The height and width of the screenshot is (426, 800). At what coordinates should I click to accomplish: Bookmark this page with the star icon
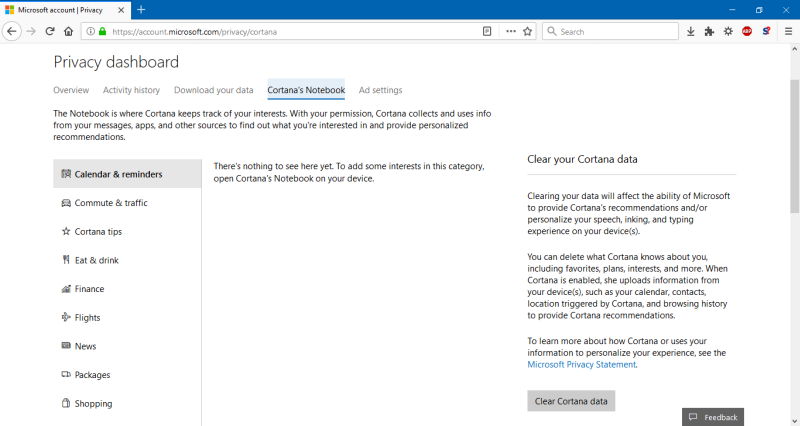coord(527,31)
